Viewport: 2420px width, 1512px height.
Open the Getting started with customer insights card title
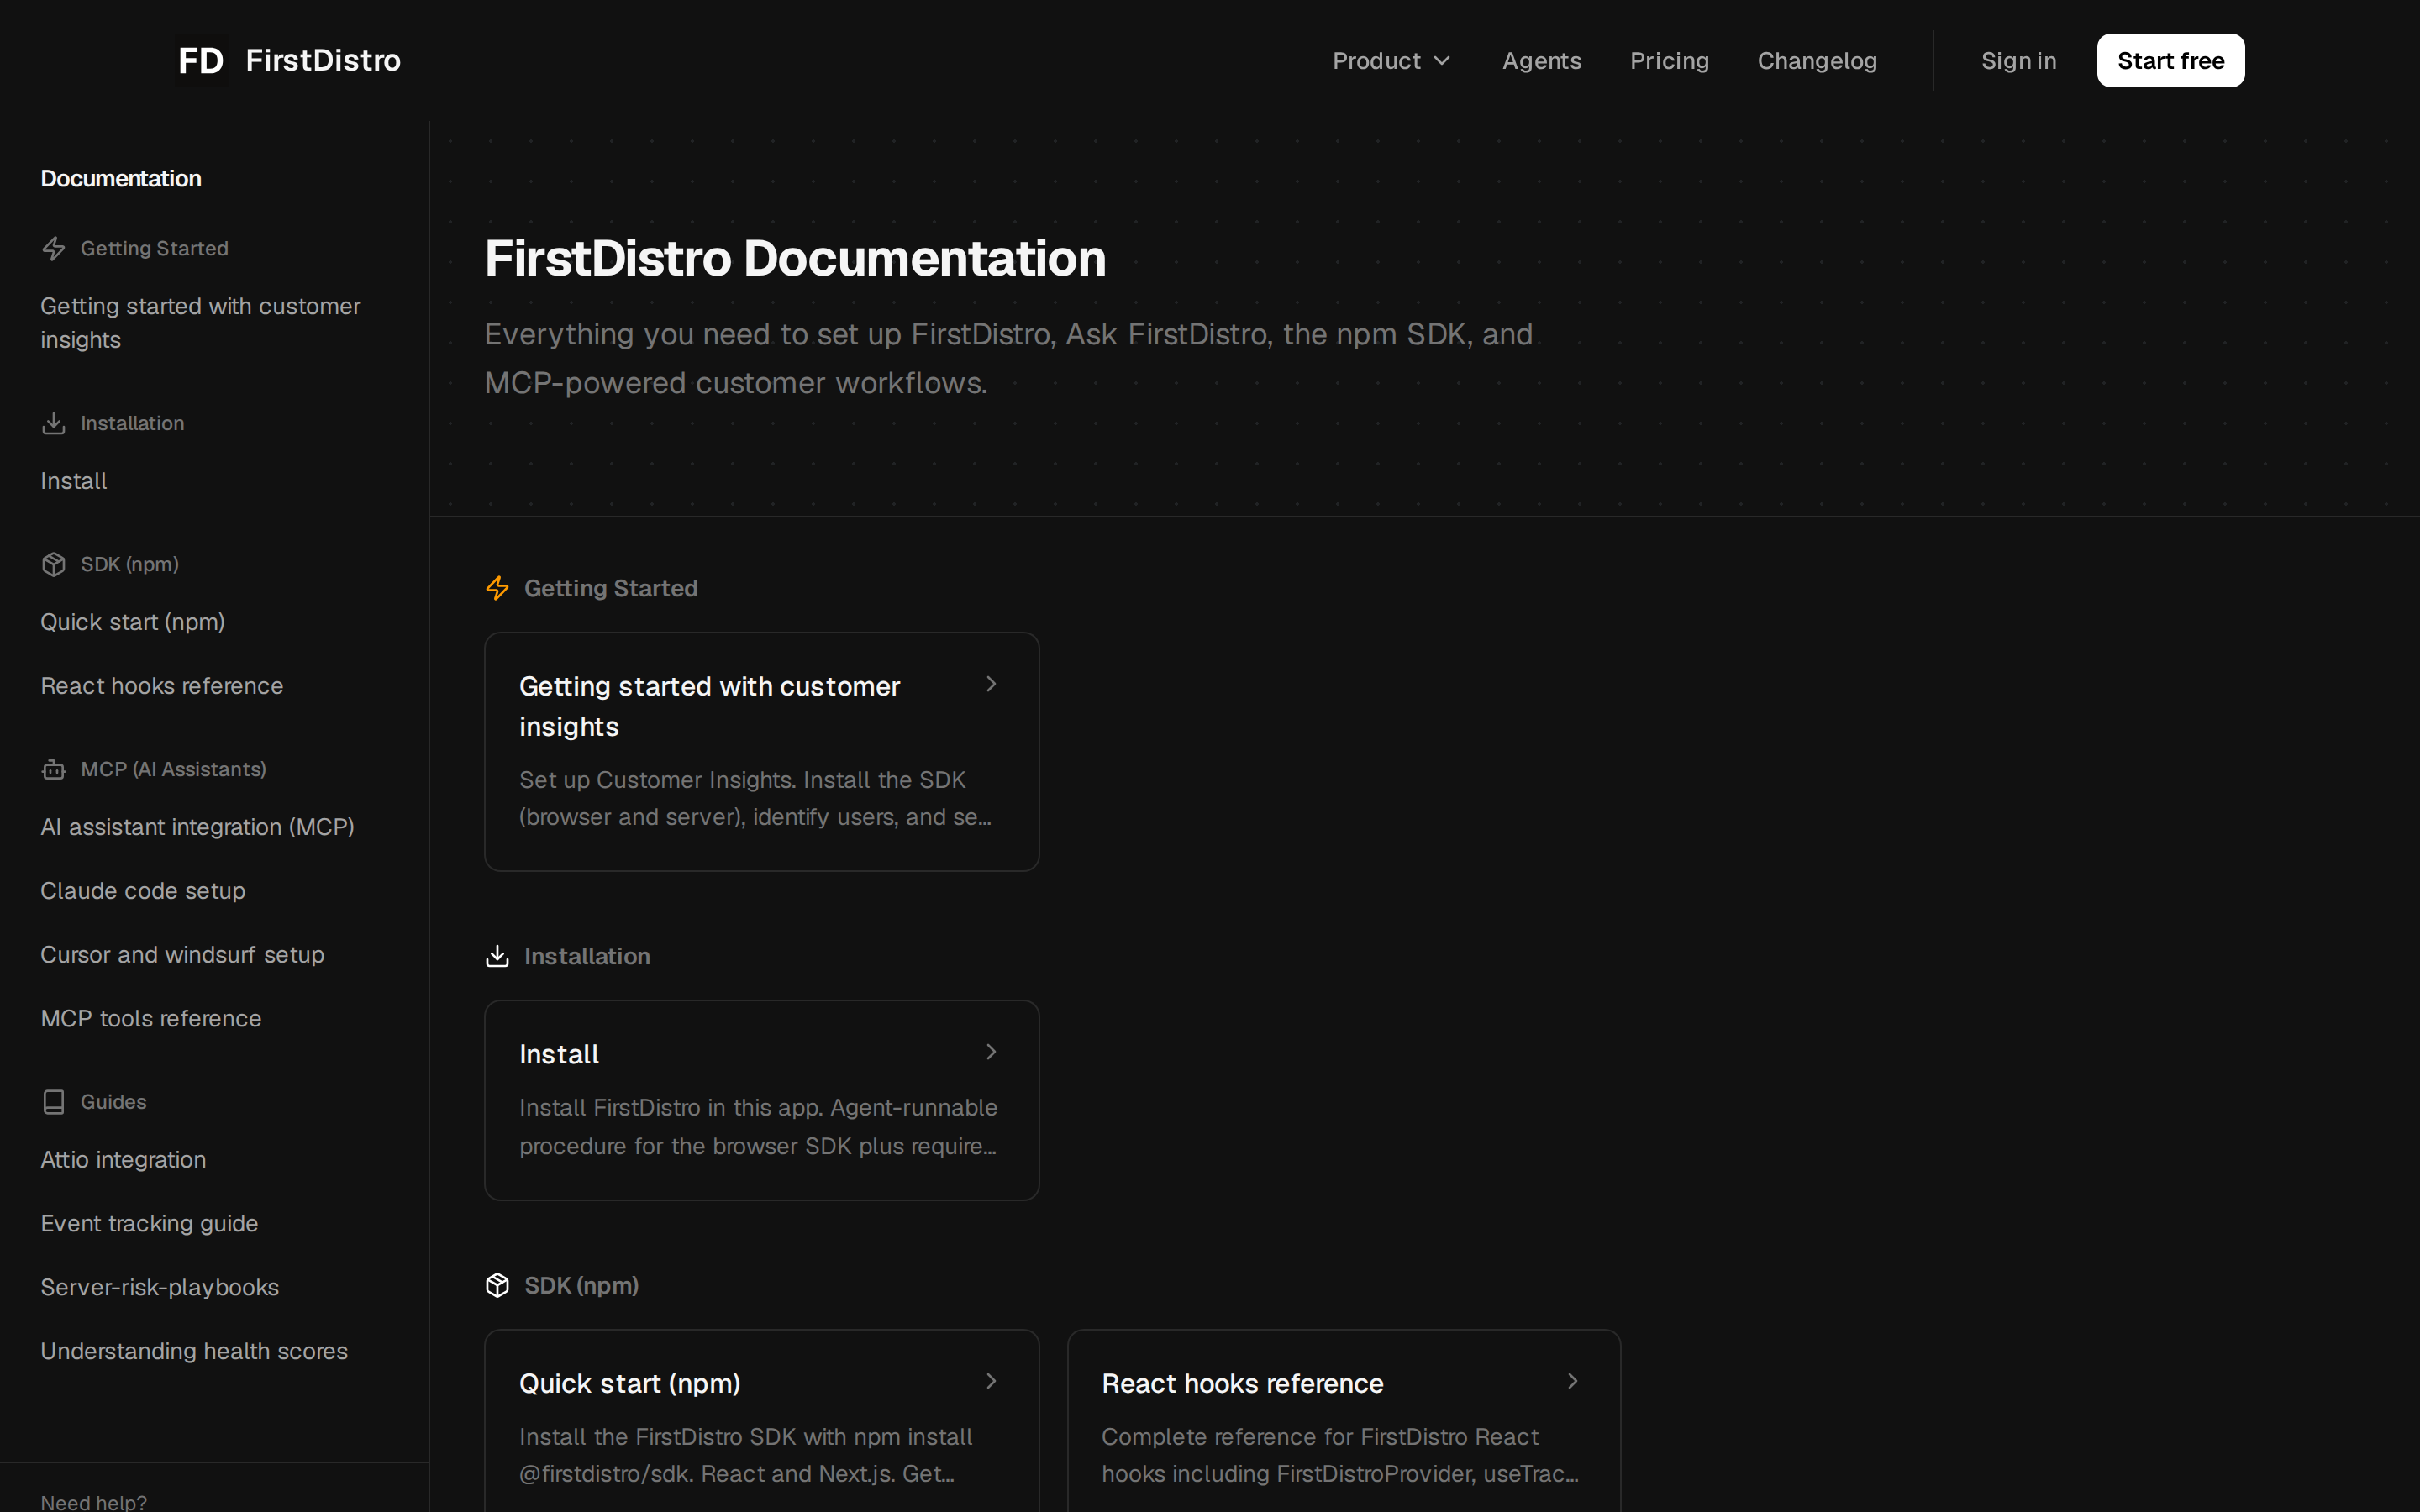(709, 707)
